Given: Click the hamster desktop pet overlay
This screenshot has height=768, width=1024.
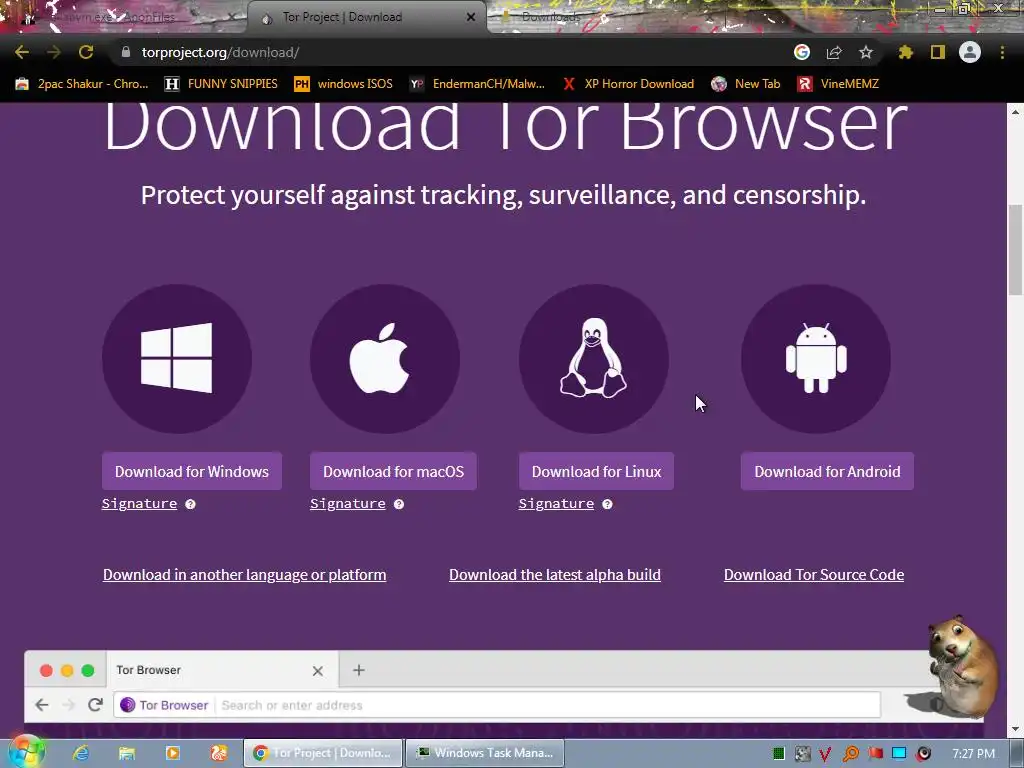Looking at the screenshot, I should [962, 665].
